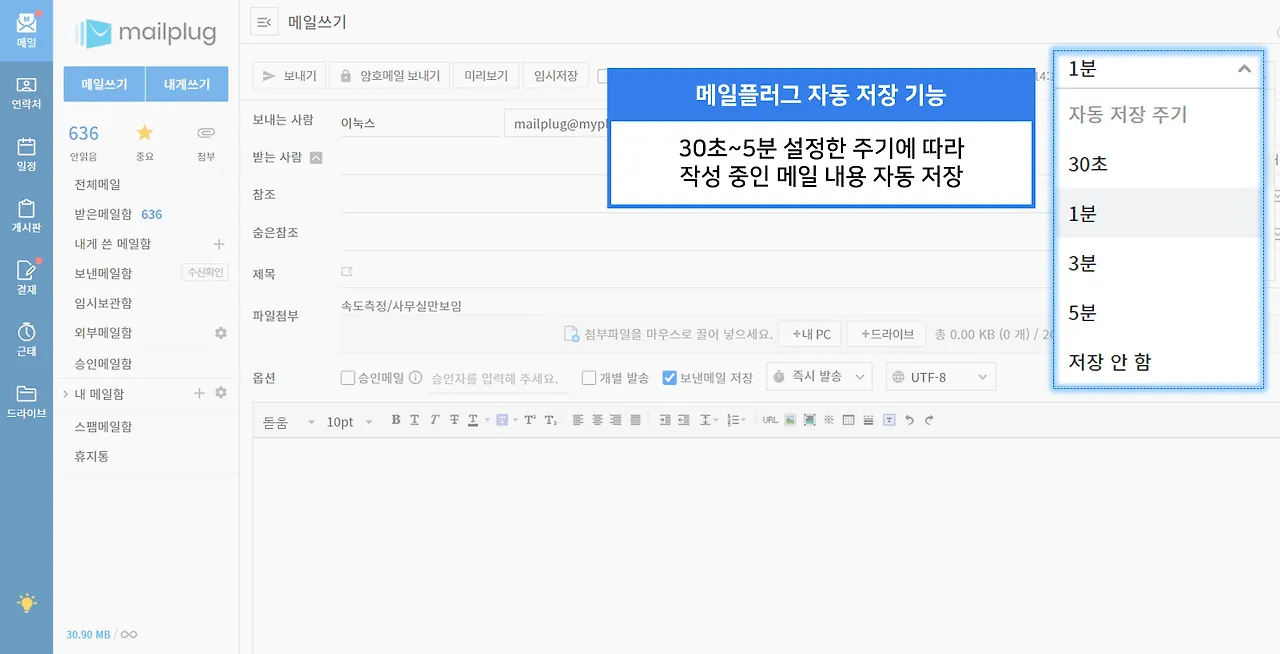Collapse the sidebar with the menu toggle icon

tap(264, 22)
